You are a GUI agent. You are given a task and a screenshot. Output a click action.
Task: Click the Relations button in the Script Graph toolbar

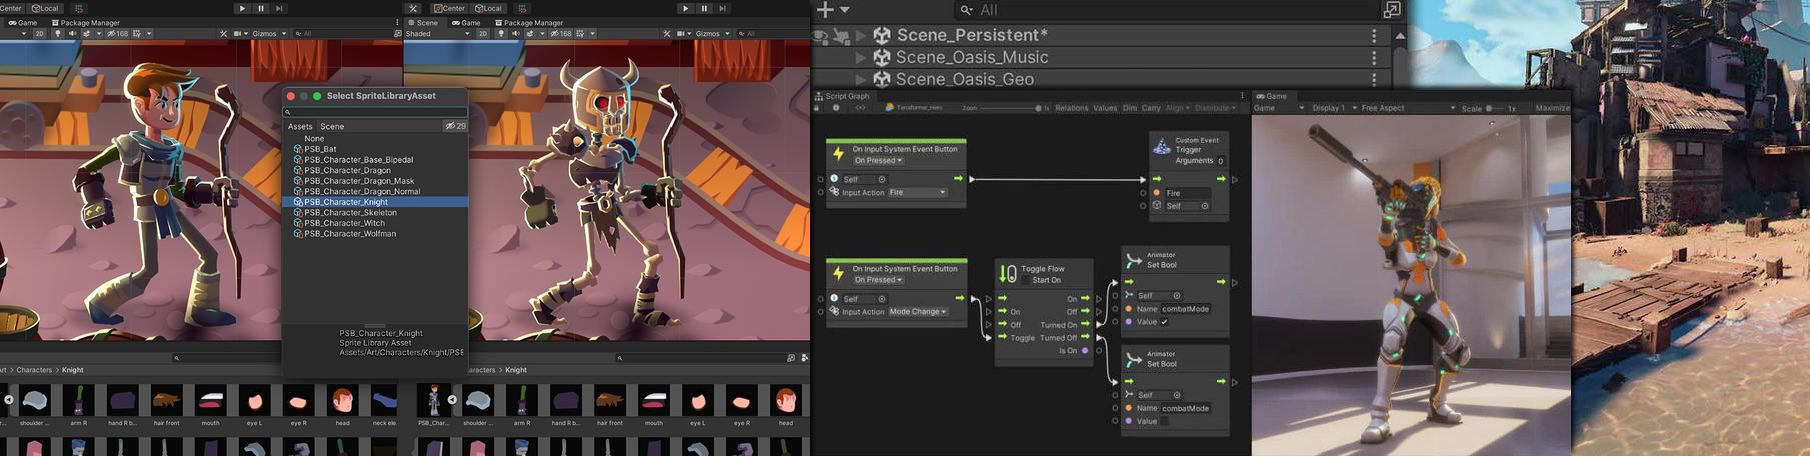(x=1071, y=108)
